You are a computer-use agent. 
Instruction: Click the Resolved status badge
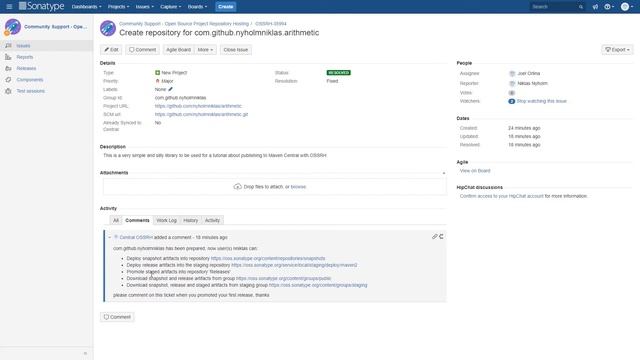click(x=338, y=73)
